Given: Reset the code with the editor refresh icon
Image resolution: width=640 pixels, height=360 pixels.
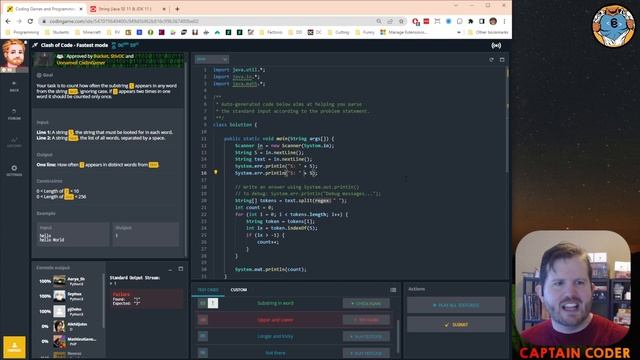Looking at the screenshot, I should point(491,60).
